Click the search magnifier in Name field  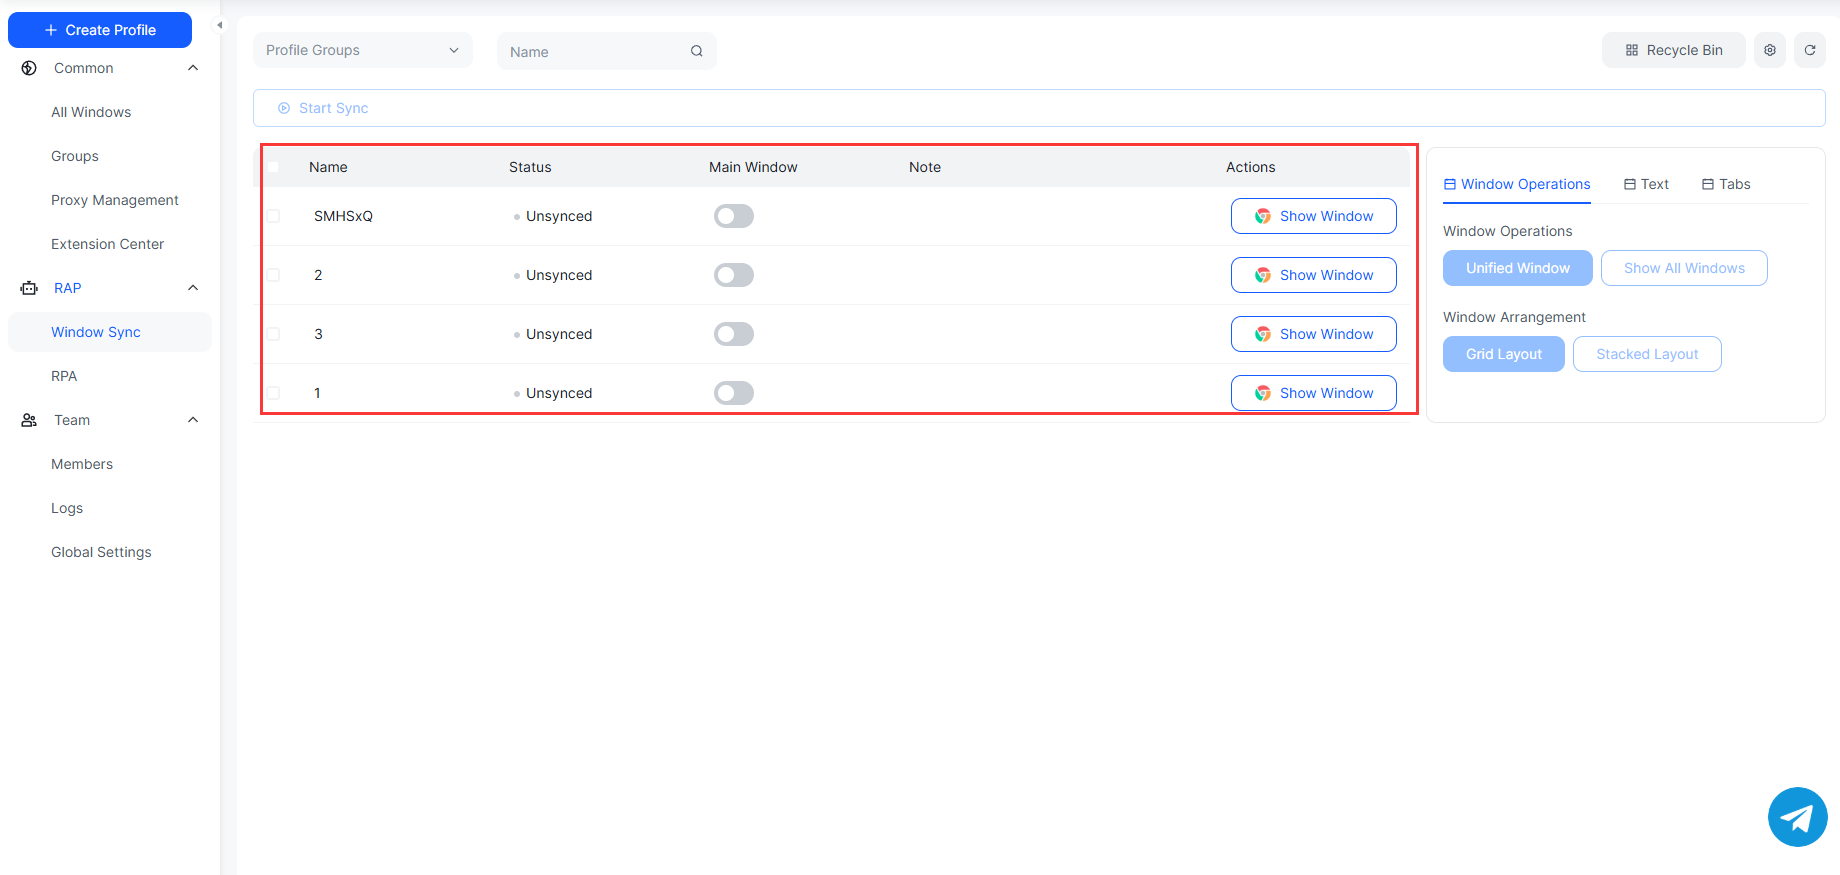tap(696, 51)
